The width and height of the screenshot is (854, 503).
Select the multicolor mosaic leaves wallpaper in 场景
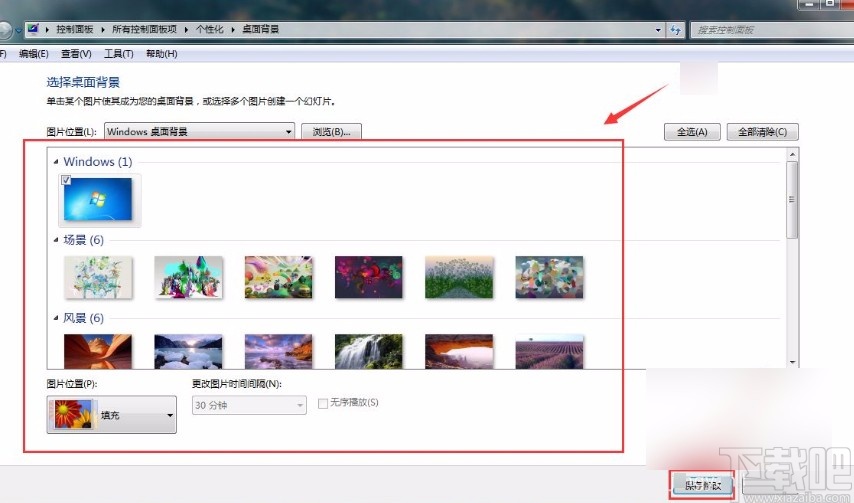point(550,277)
